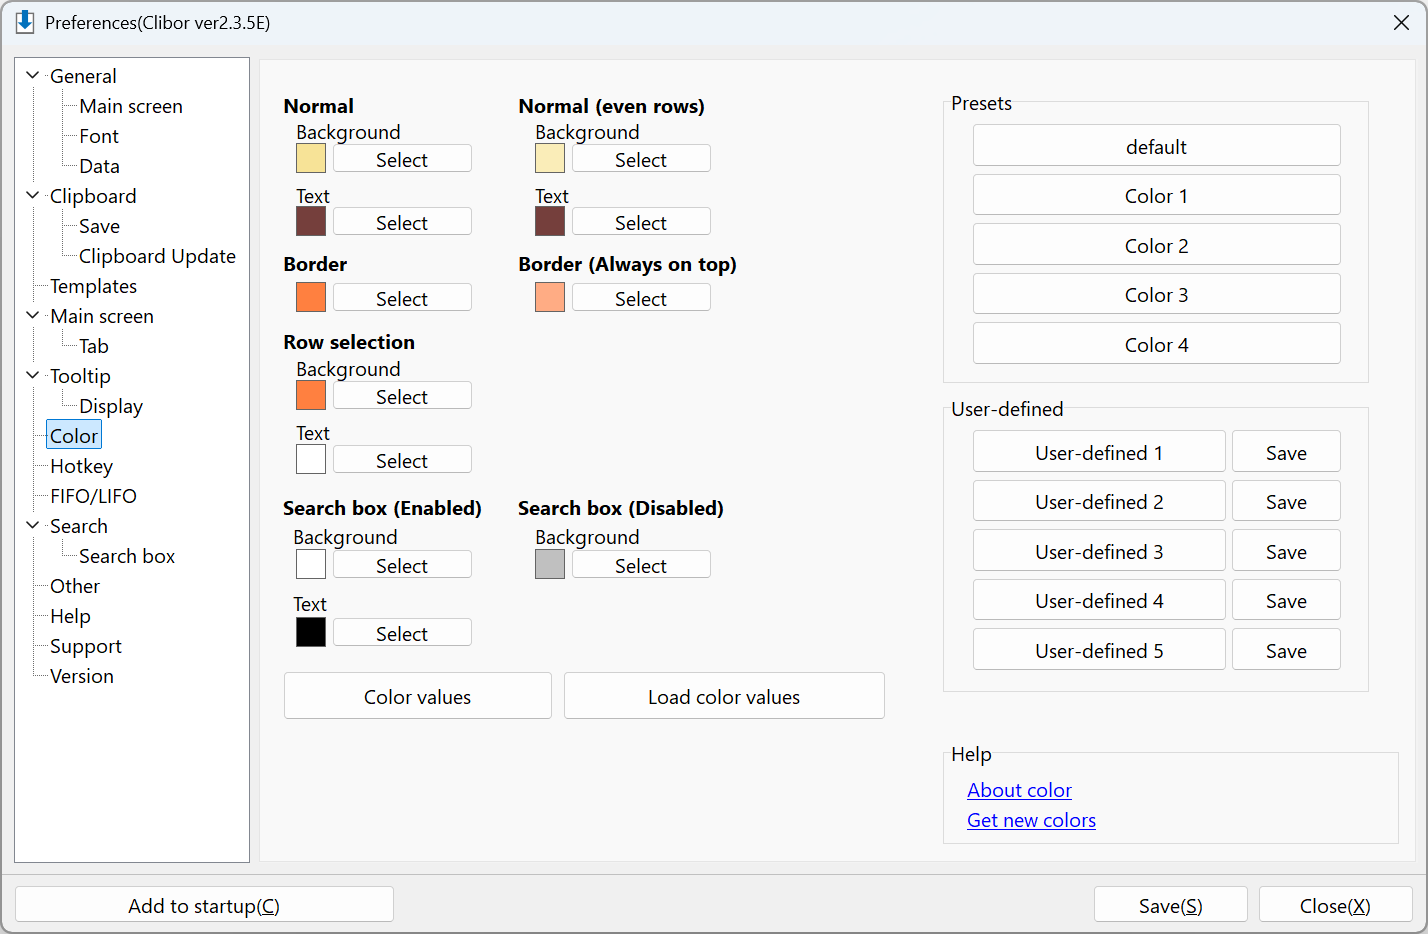Click Border (Always on top) color swatch
Screen dimensions: 1428x934
pyautogui.click(x=550, y=297)
